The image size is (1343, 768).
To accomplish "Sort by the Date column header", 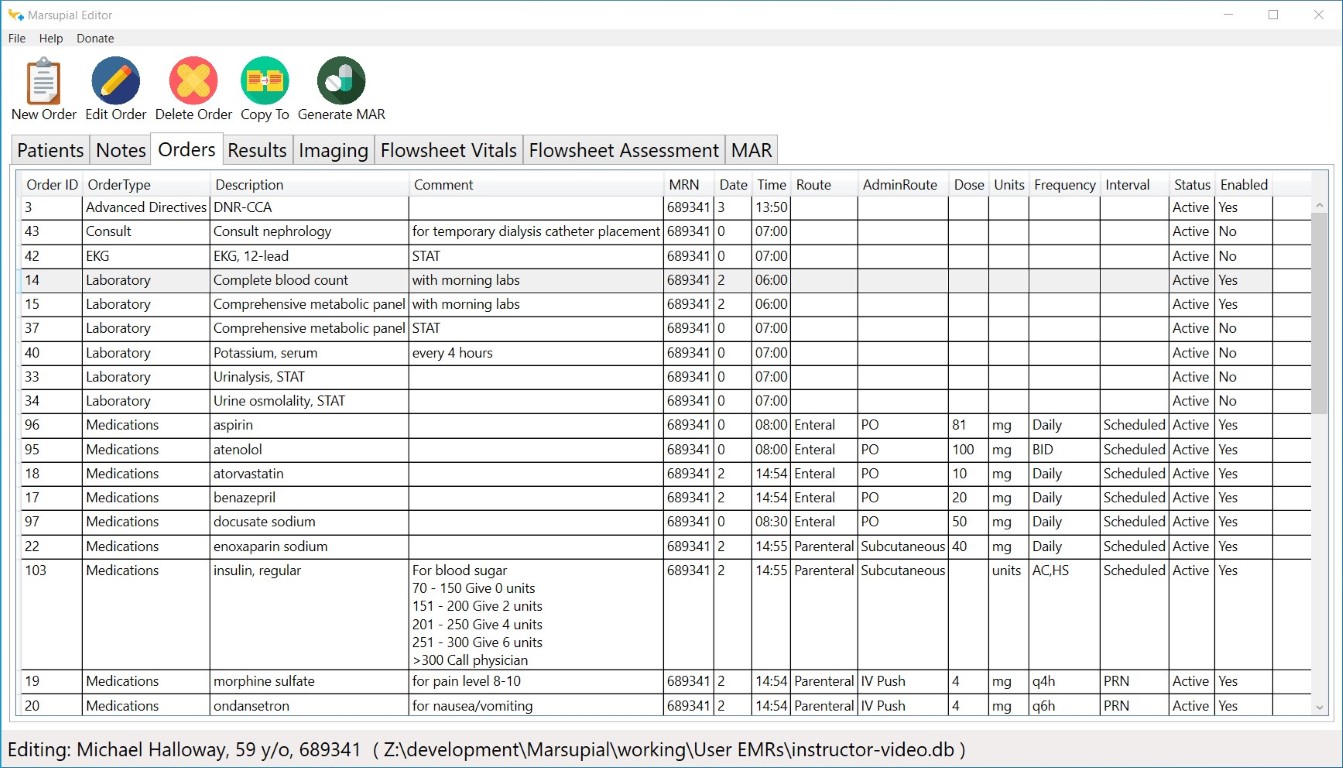I will click(x=733, y=185).
